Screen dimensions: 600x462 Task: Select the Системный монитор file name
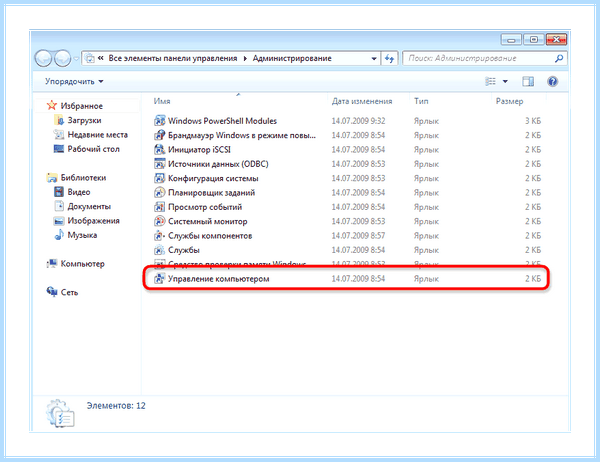[x=208, y=221]
